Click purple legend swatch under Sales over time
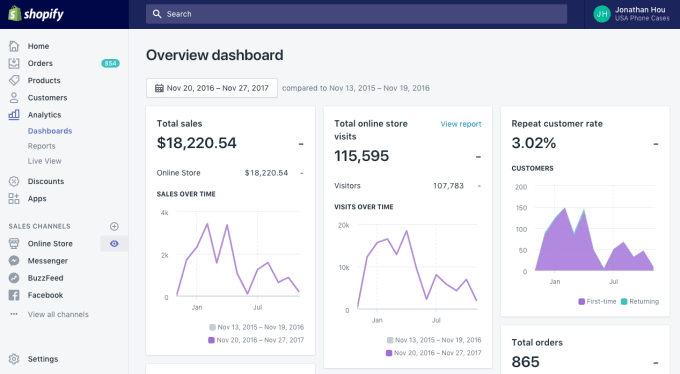 [211, 340]
